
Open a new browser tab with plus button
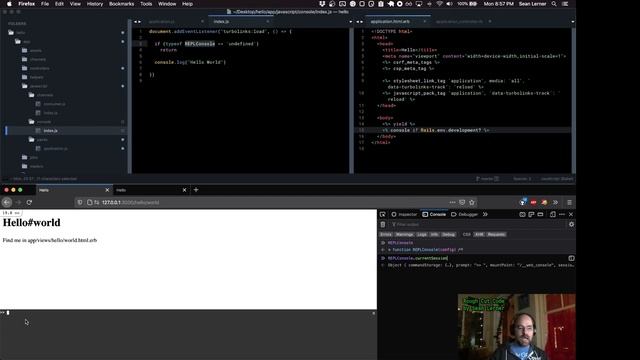(x=196, y=190)
